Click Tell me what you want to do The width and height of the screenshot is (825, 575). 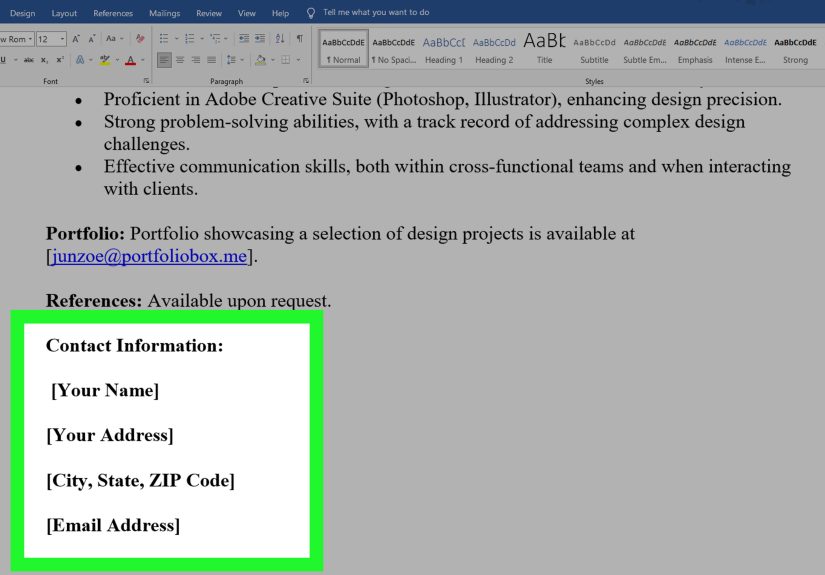376,13
